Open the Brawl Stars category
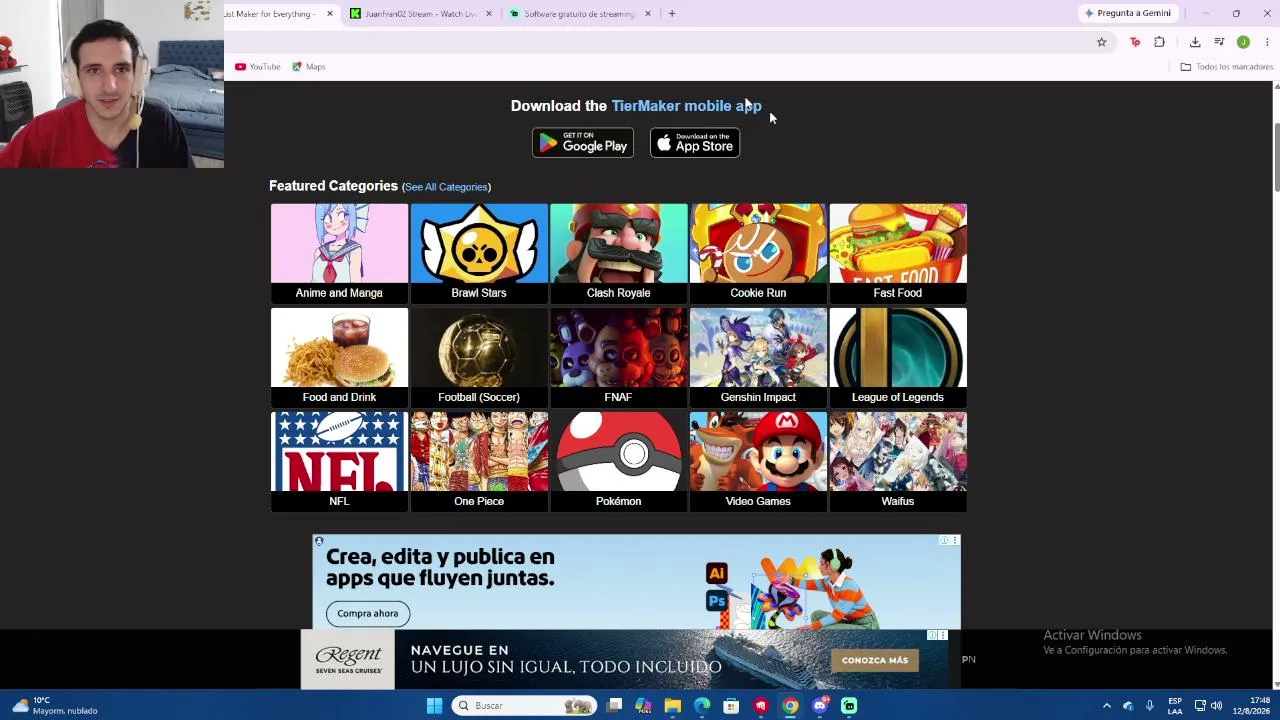 [x=479, y=253]
